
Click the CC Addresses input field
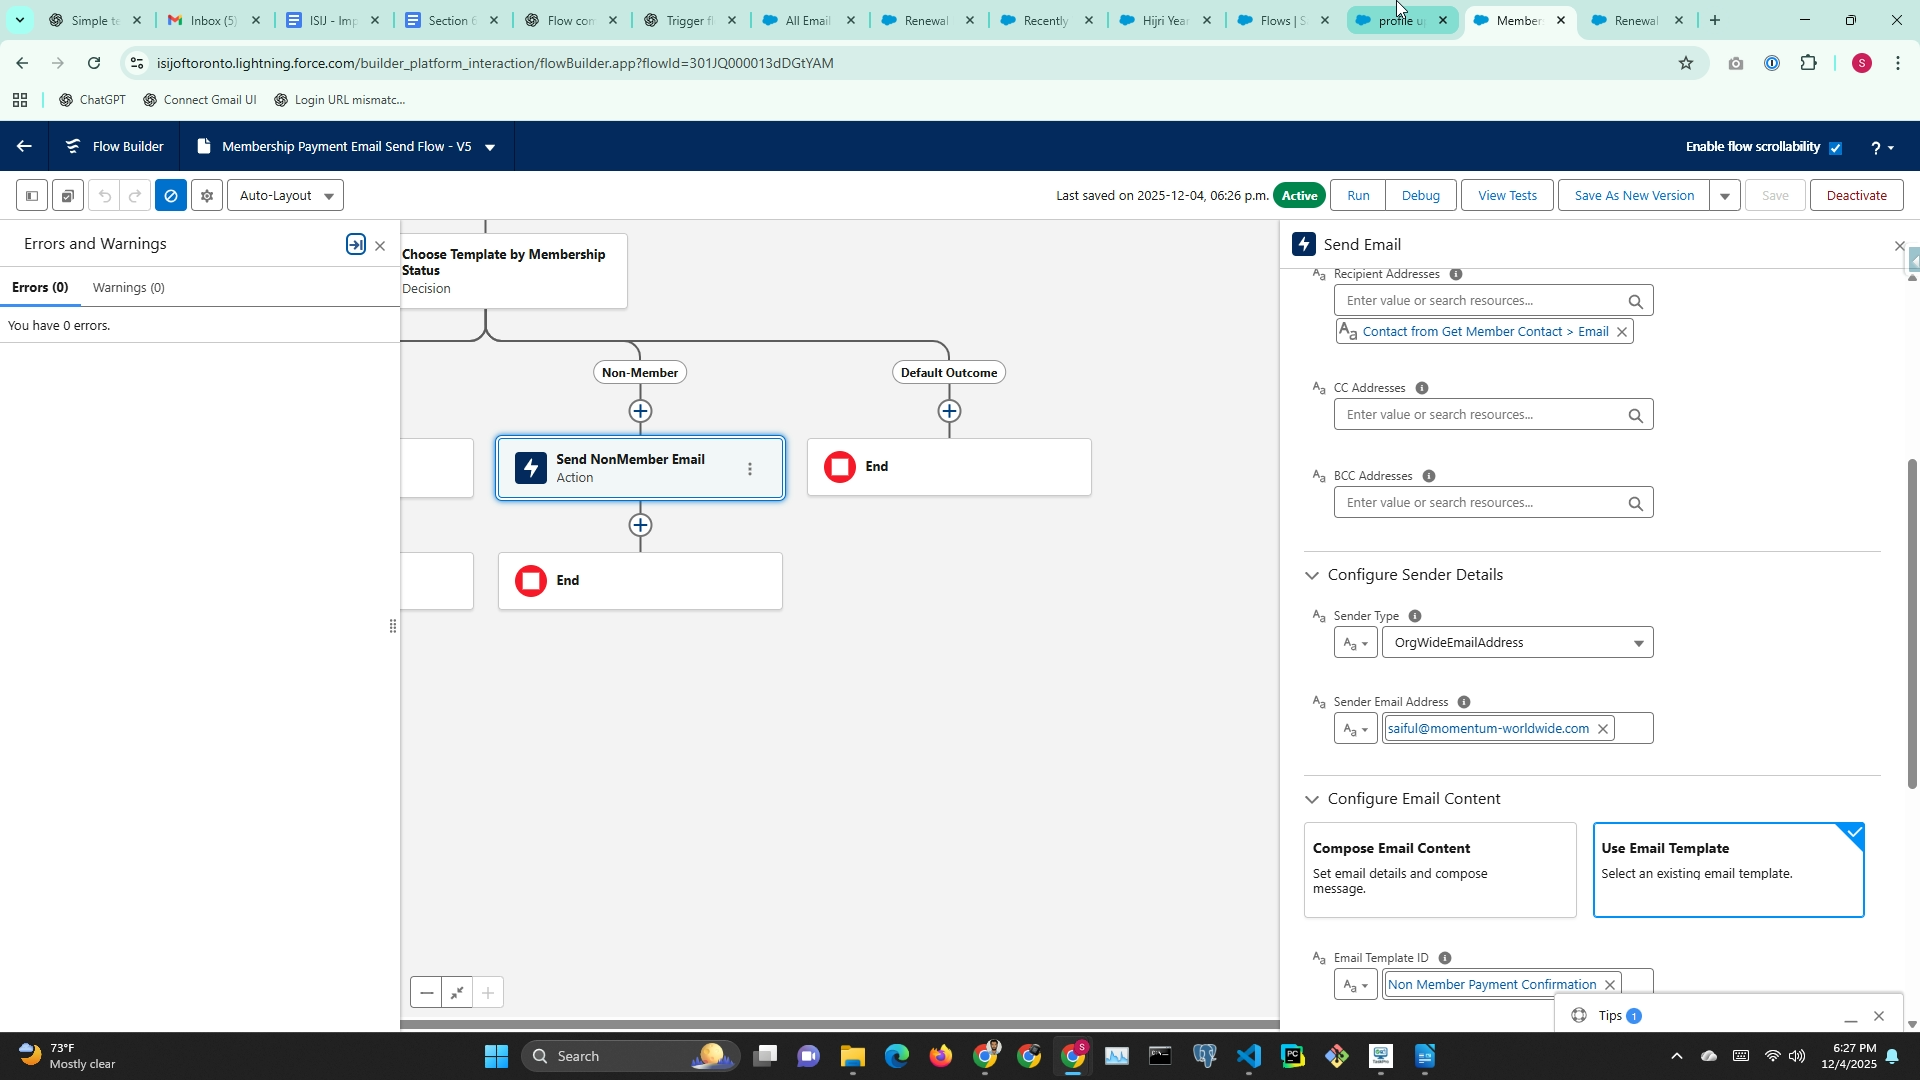click(x=1480, y=415)
